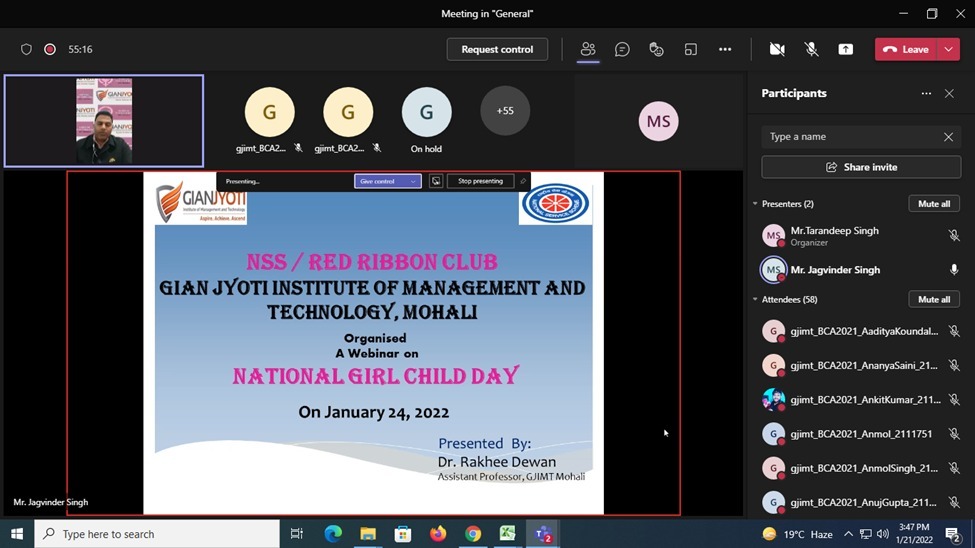Click the Windows search box
975x548 pixels.
point(157,534)
